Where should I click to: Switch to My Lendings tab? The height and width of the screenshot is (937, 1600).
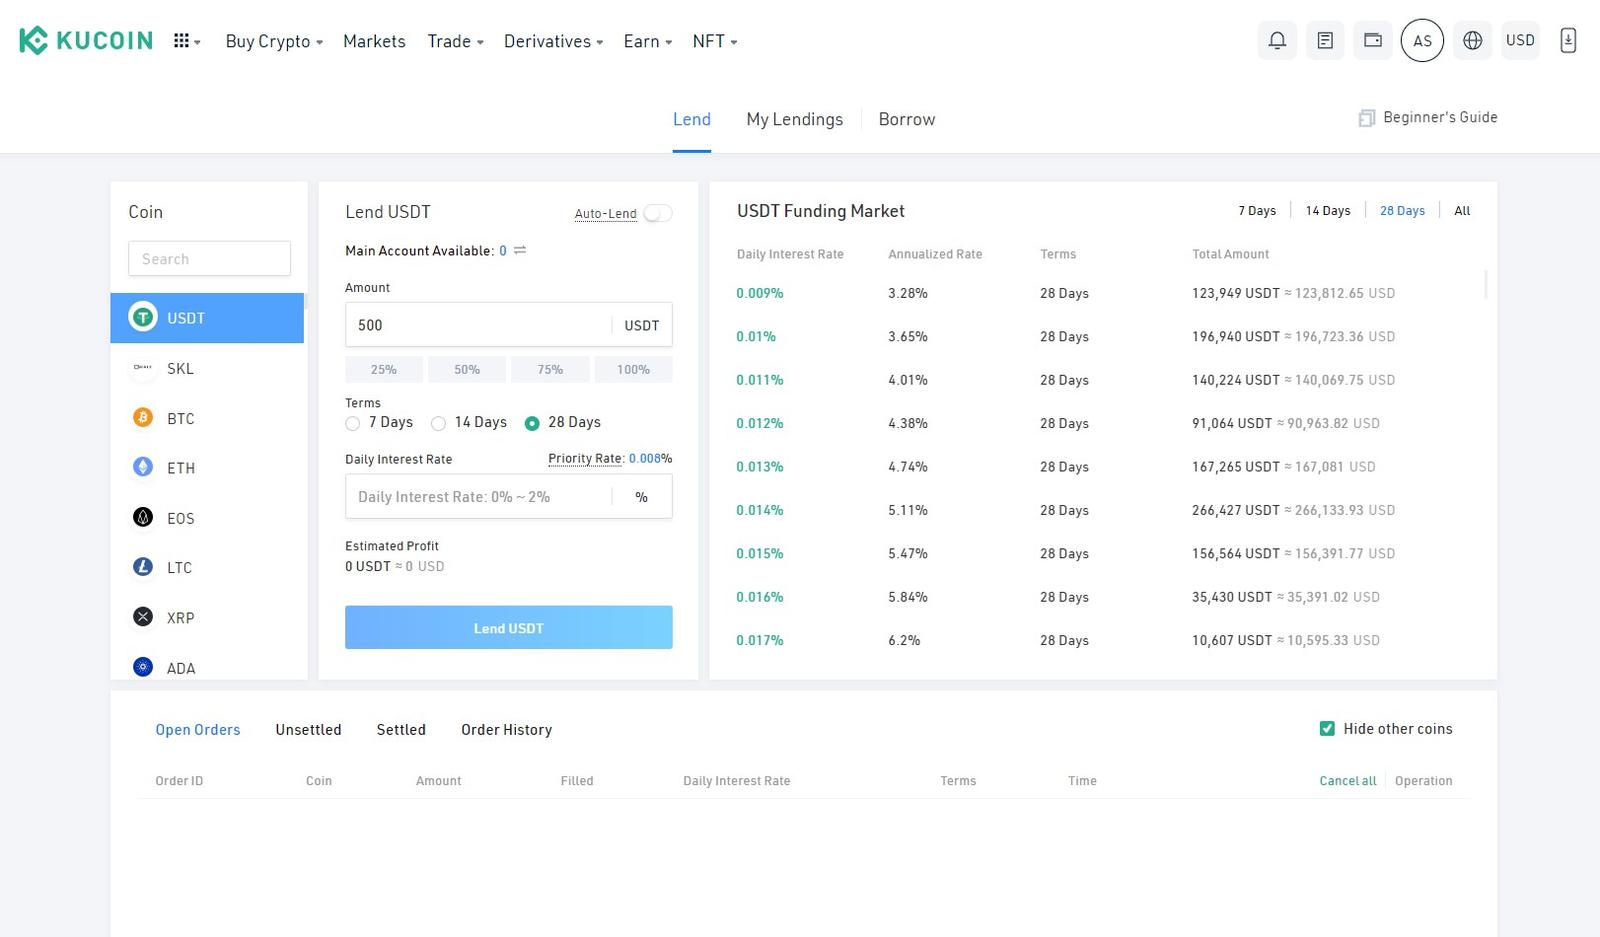pos(795,119)
